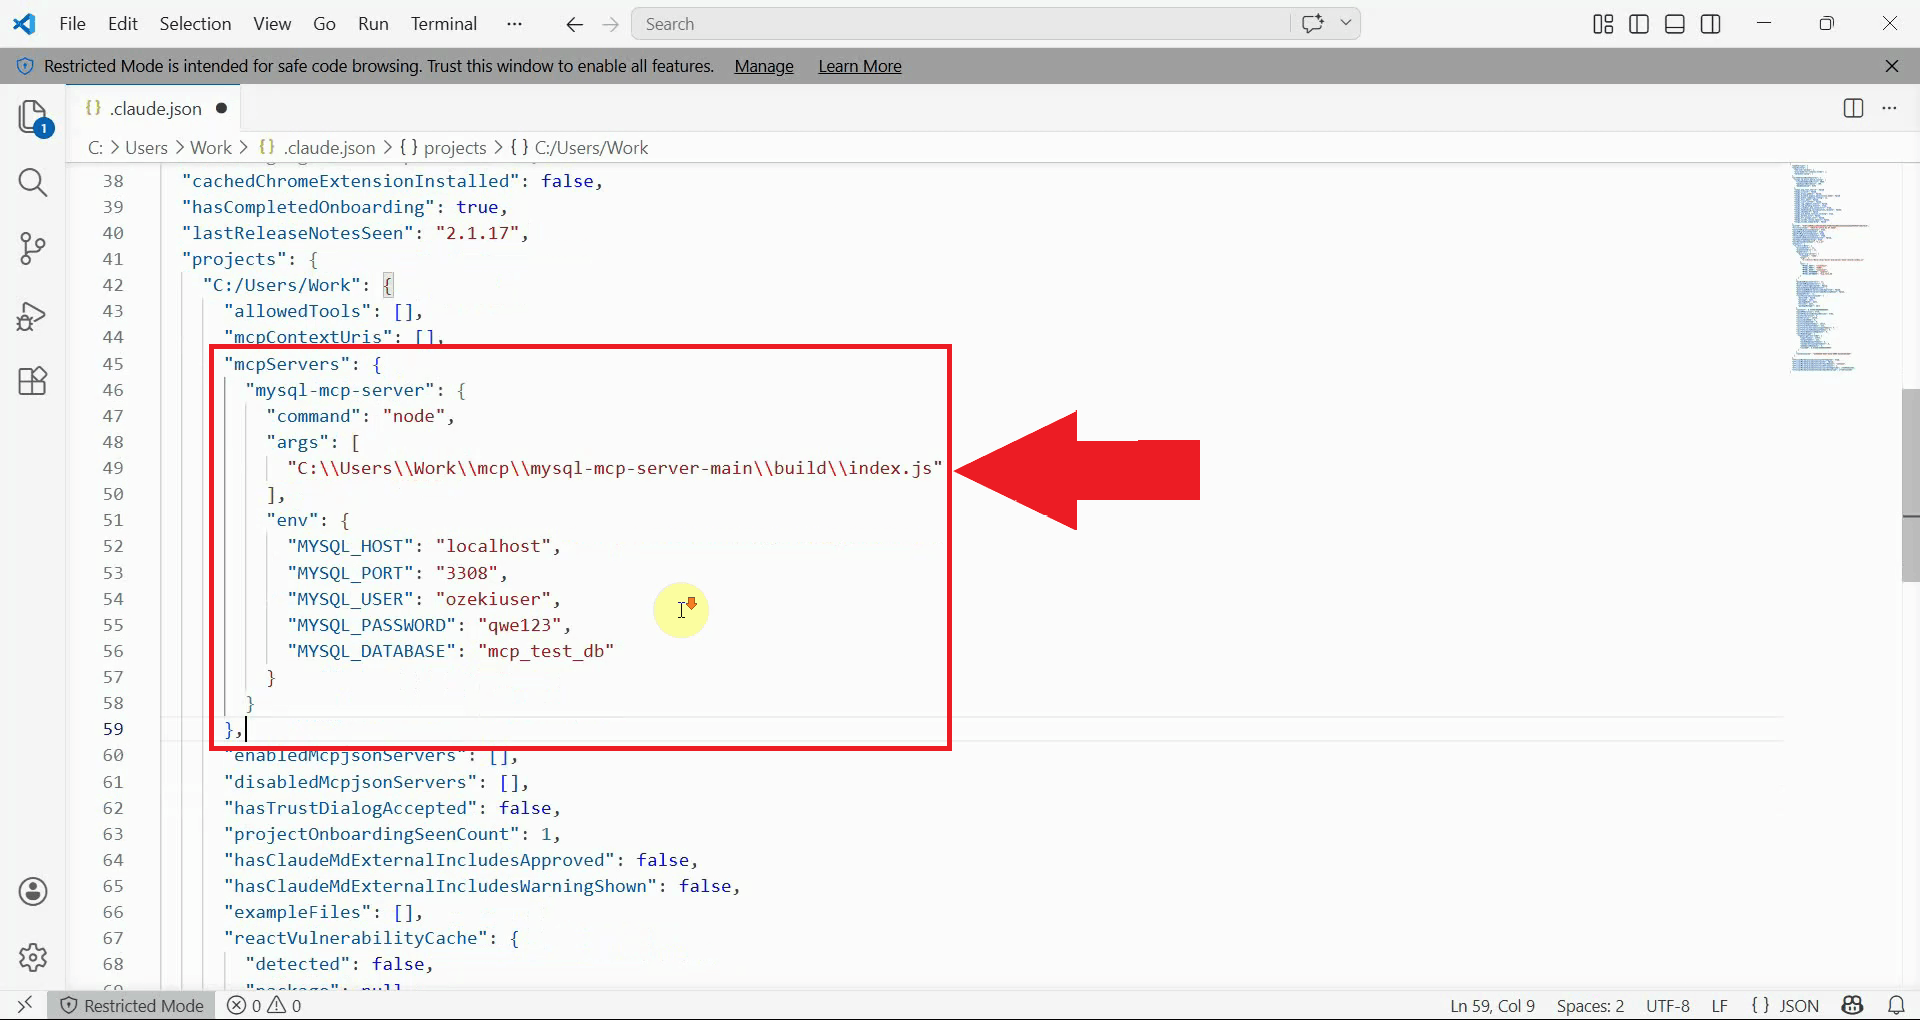The height and width of the screenshot is (1020, 1920).
Task: Split the editor to the right
Action: coord(1853,108)
